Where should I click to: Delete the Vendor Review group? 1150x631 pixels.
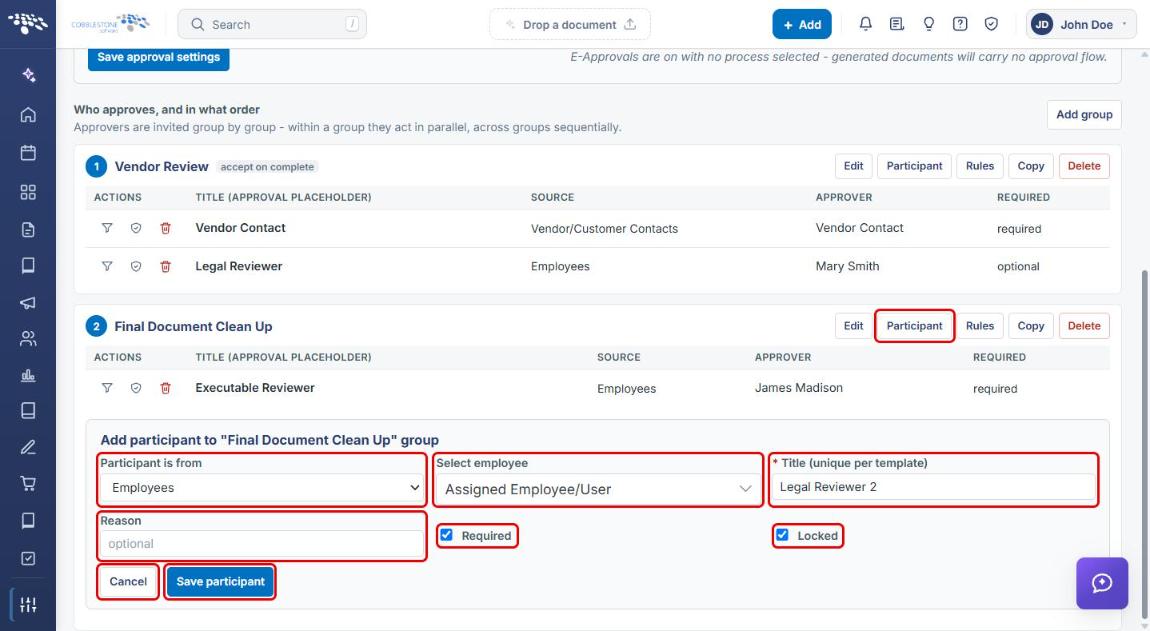coord(1084,166)
